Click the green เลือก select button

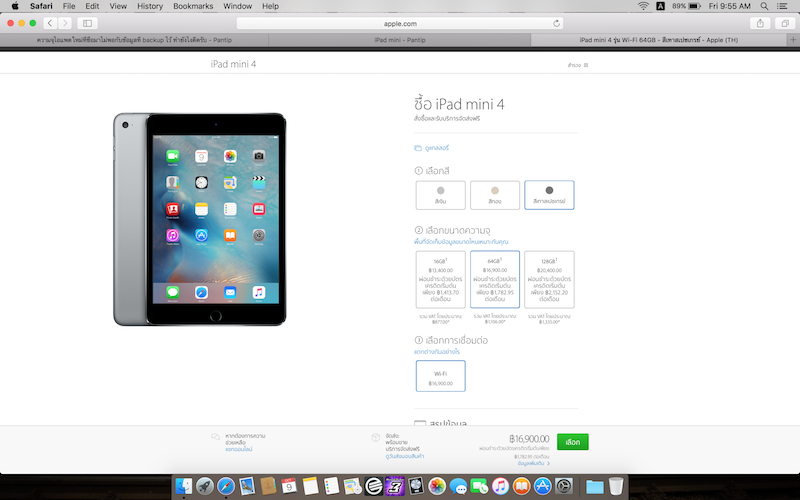coord(572,442)
